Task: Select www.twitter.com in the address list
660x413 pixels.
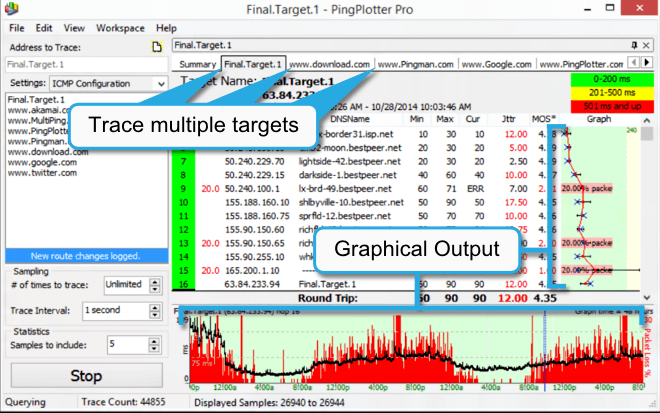Action: click(42, 173)
